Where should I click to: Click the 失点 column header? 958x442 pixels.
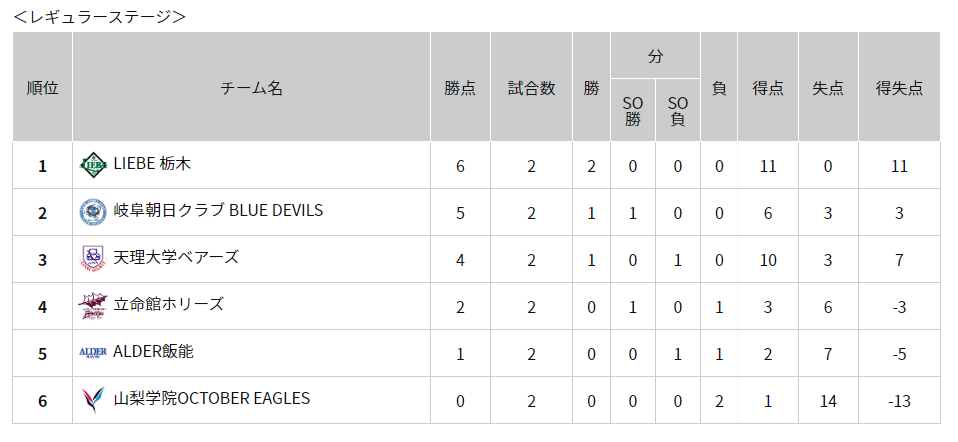pyautogui.click(x=828, y=87)
